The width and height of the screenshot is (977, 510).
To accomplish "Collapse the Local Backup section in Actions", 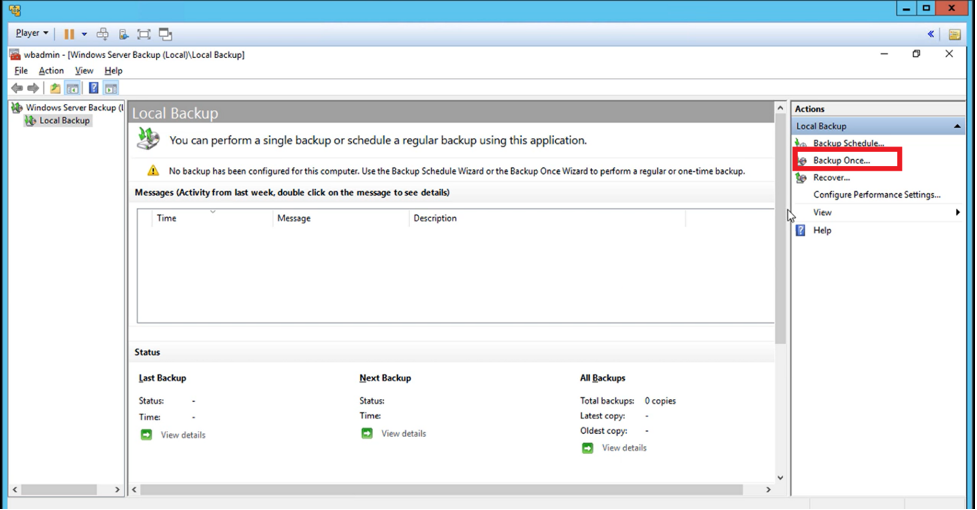I will [958, 126].
